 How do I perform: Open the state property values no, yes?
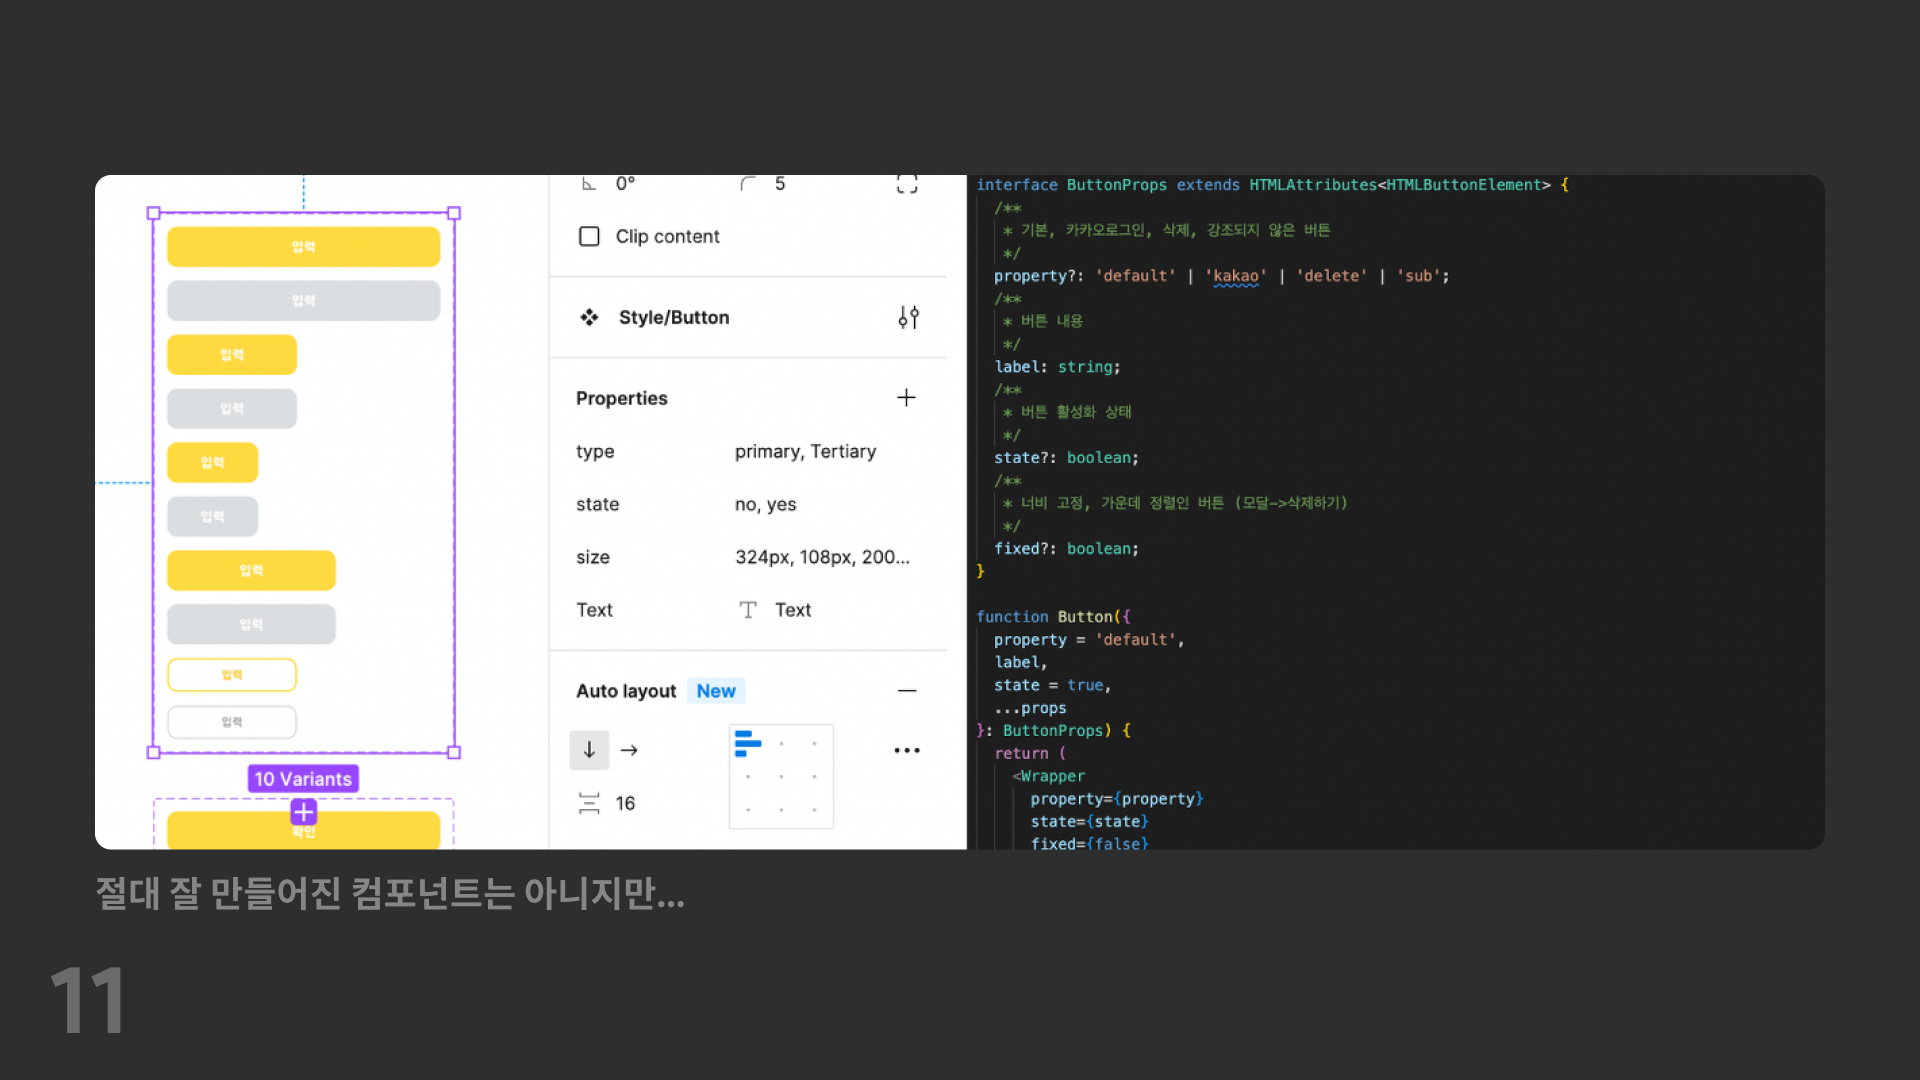pyautogui.click(x=765, y=504)
